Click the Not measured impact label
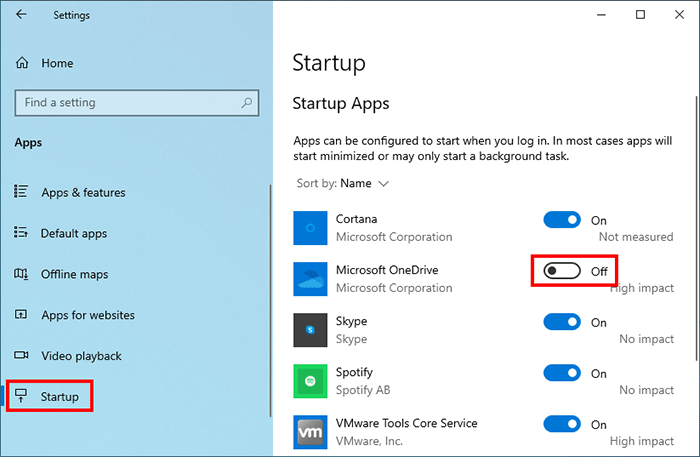The image size is (700, 457). point(636,237)
